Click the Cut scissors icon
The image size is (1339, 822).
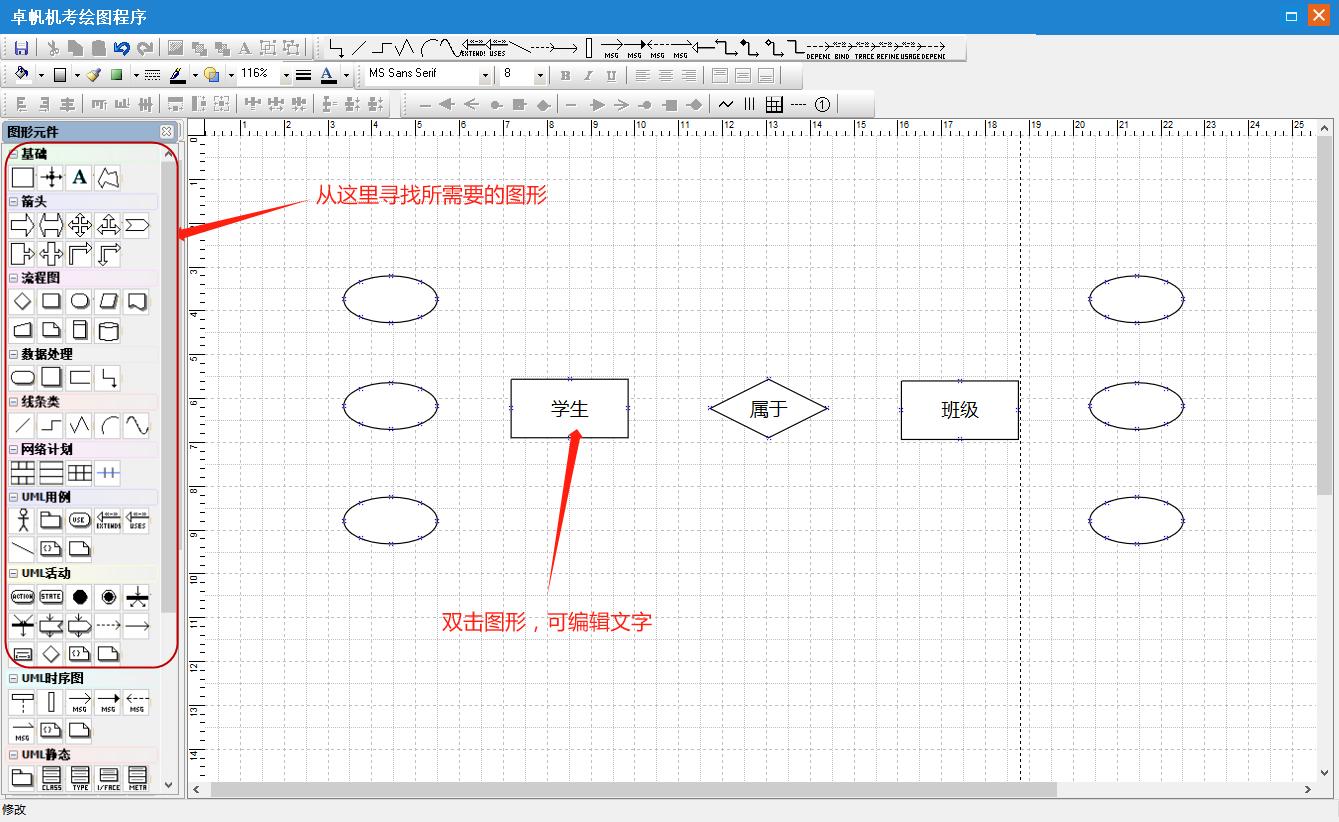[53, 48]
